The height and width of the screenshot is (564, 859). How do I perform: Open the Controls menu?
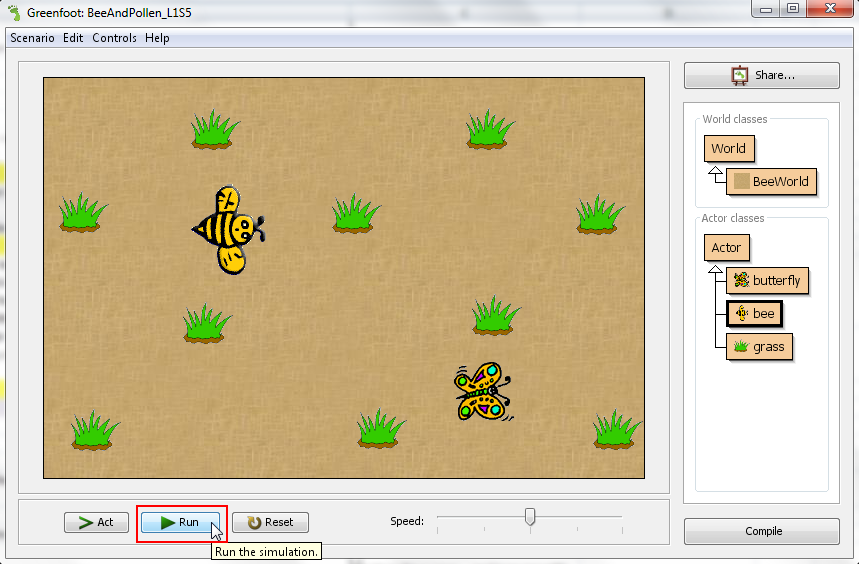point(114,38)
